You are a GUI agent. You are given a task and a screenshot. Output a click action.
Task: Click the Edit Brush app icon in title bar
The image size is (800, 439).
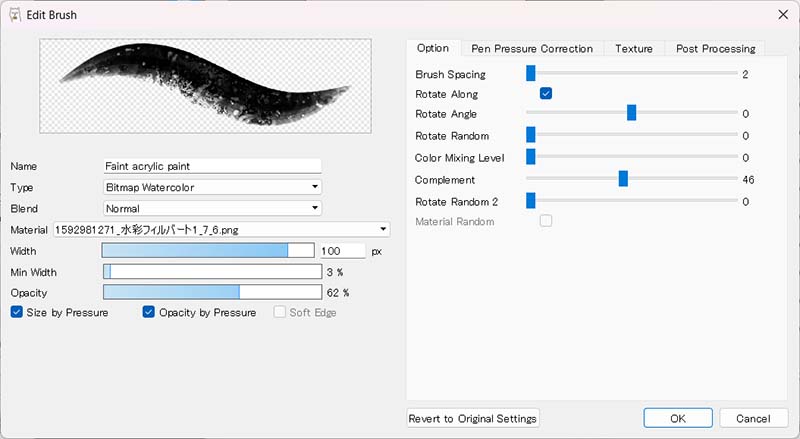coord(15,15)
